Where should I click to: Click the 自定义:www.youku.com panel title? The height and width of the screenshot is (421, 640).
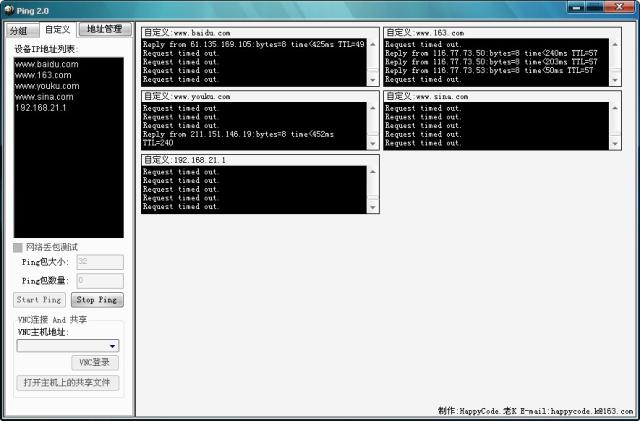tap(187, 96)
